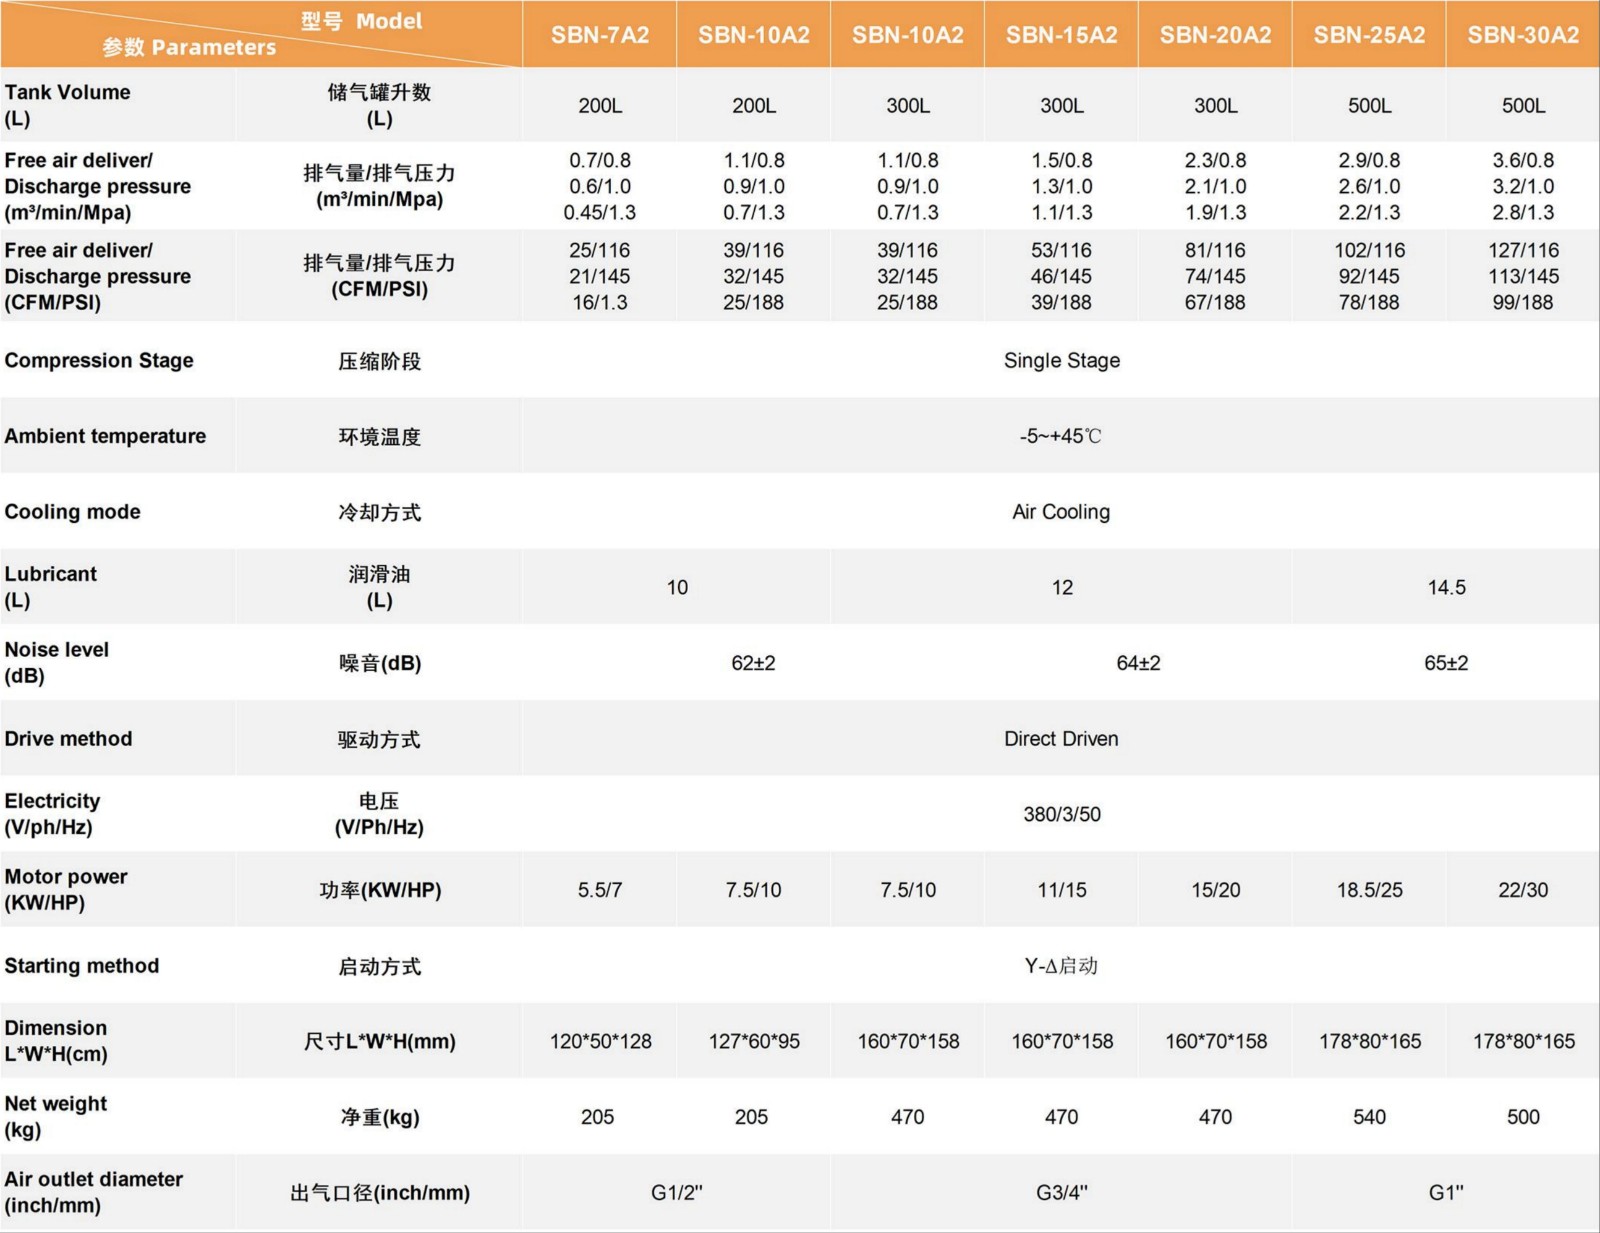Select the '出气口径(inch/mm)' Chinese label
This screenshot has height=1233, width=1600.
tap(380, 1192)
